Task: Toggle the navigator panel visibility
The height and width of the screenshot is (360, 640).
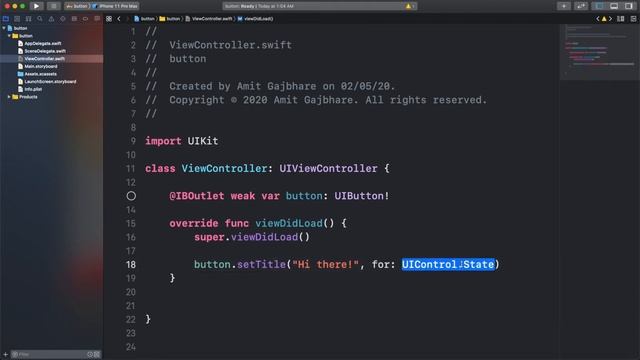Action: pos(599,6)
